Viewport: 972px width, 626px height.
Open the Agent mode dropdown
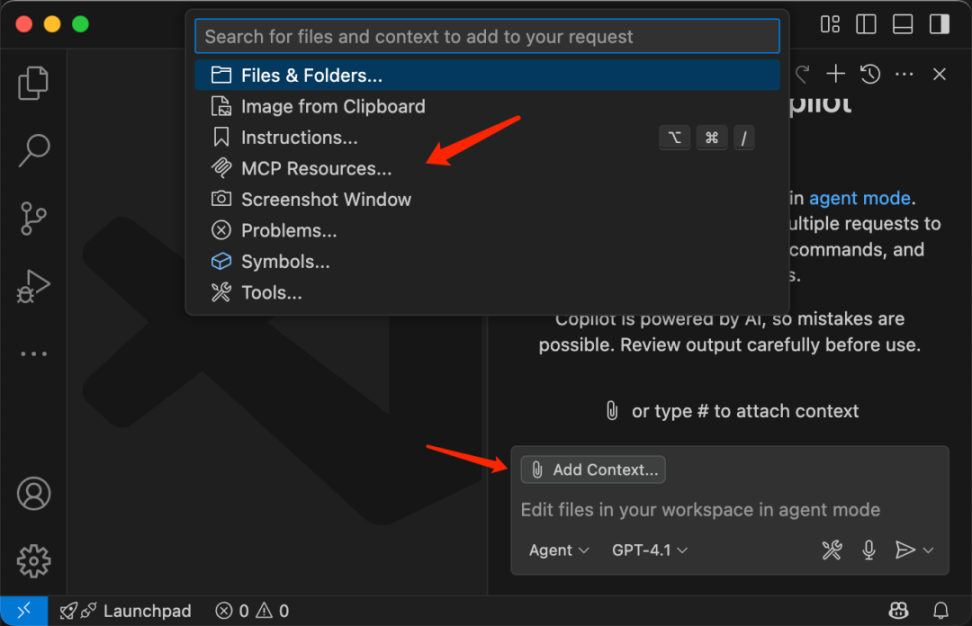(559, 550)
